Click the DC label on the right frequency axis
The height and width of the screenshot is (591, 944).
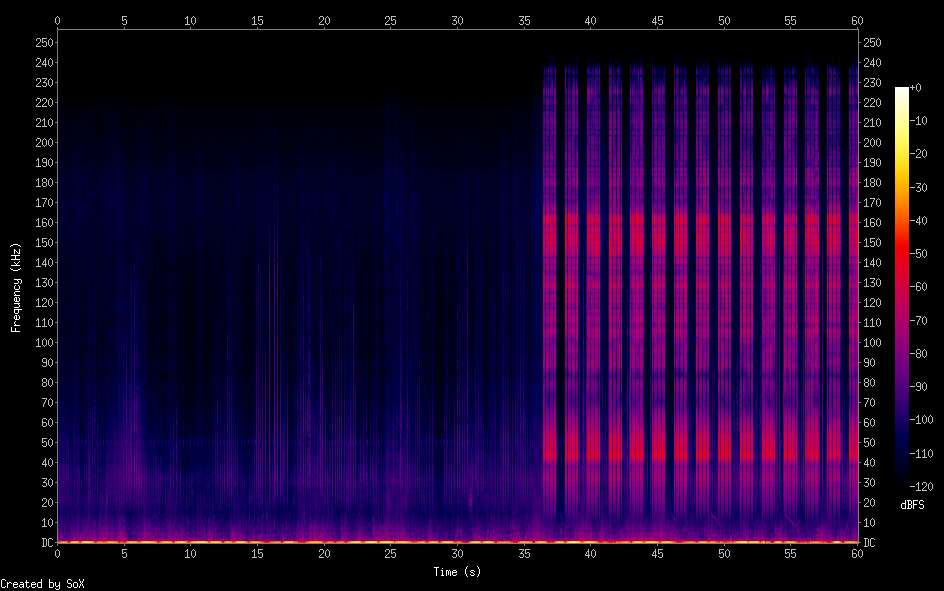click(x=868, y=543)
